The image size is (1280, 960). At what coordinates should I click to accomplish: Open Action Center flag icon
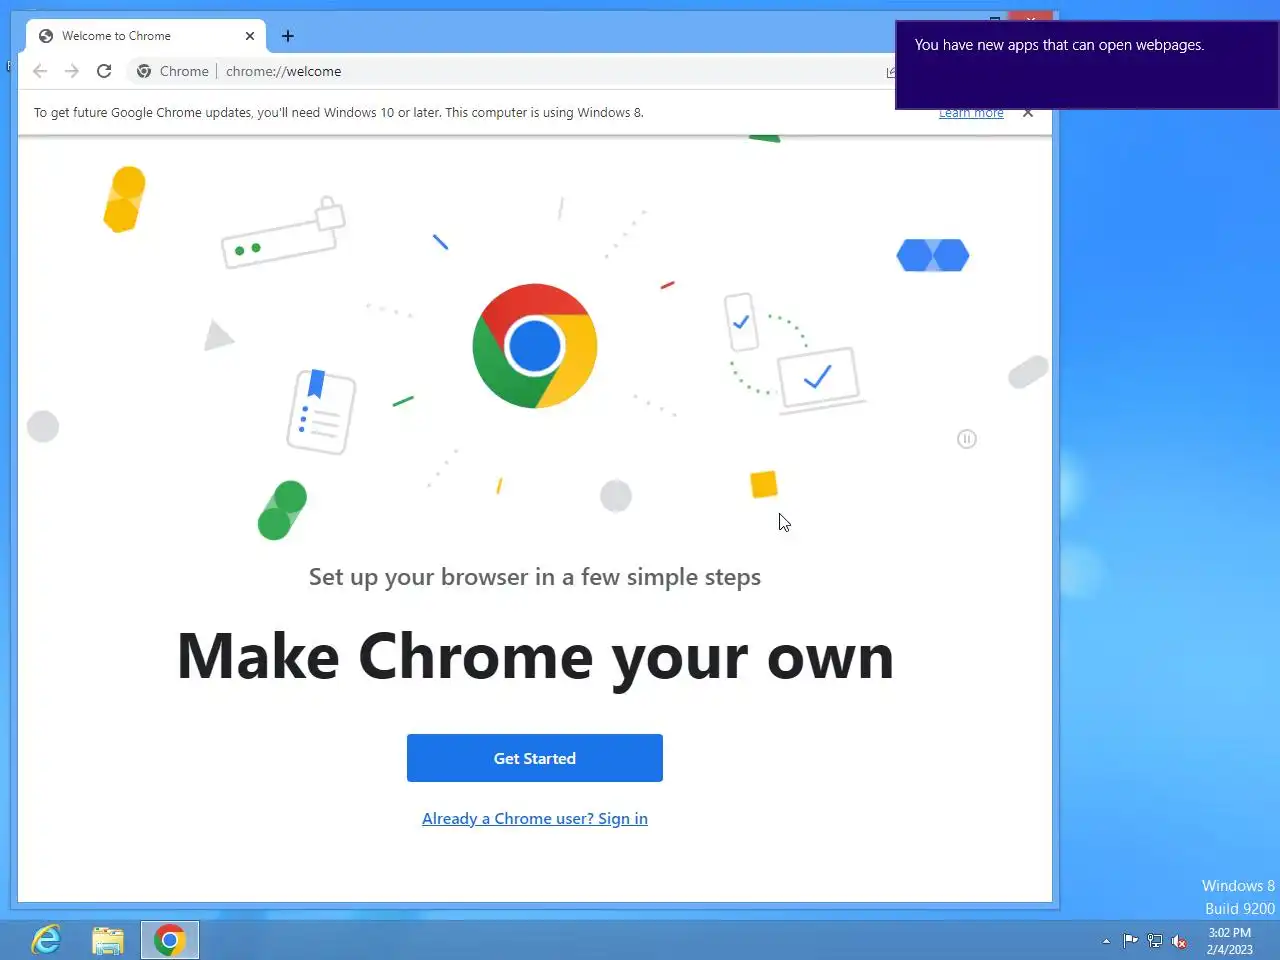(1130, 941)
